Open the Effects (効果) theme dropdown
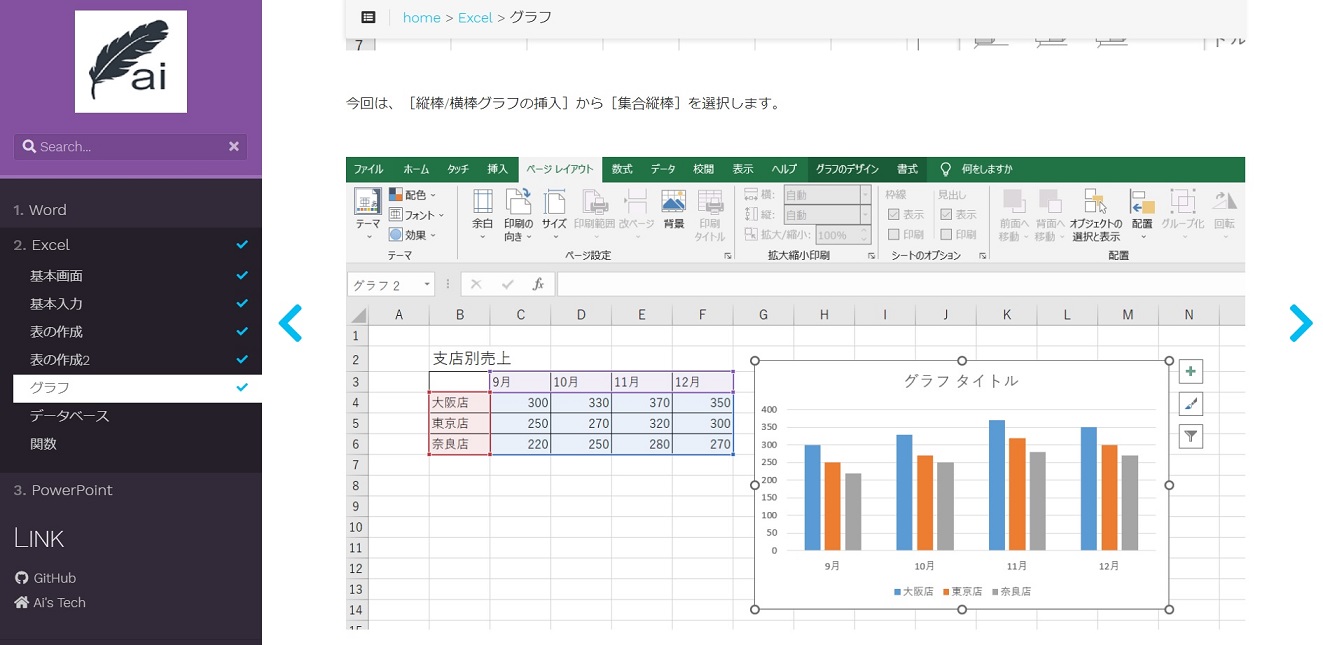Viewport: 1323px width, 645px height. tap(414, 235)
